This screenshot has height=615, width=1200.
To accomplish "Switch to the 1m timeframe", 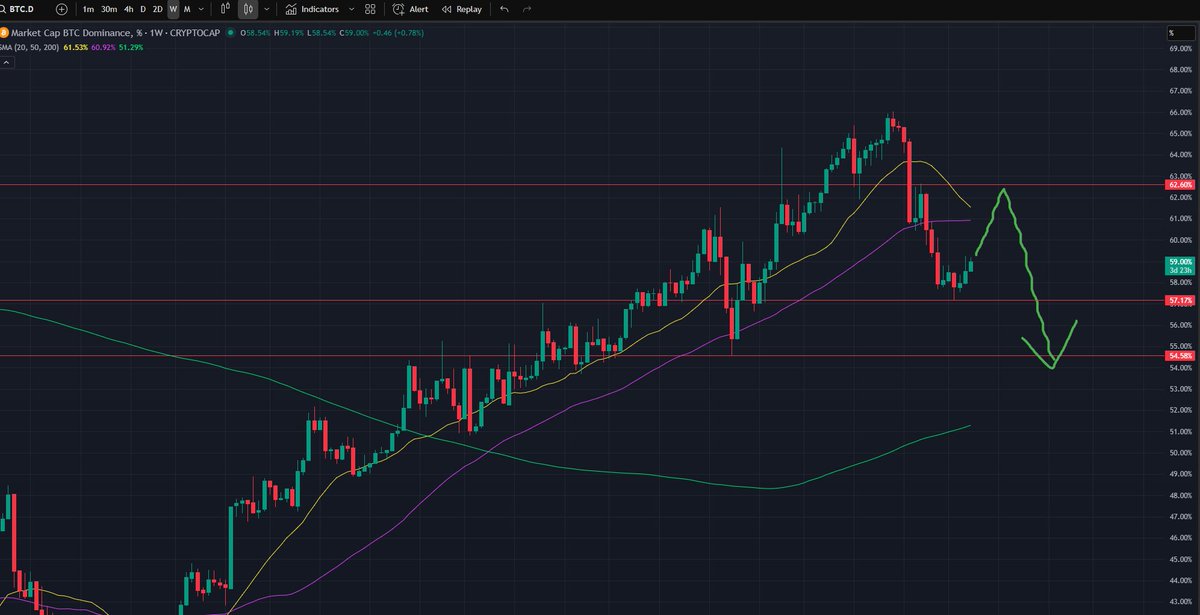I will tap(89, 9).
